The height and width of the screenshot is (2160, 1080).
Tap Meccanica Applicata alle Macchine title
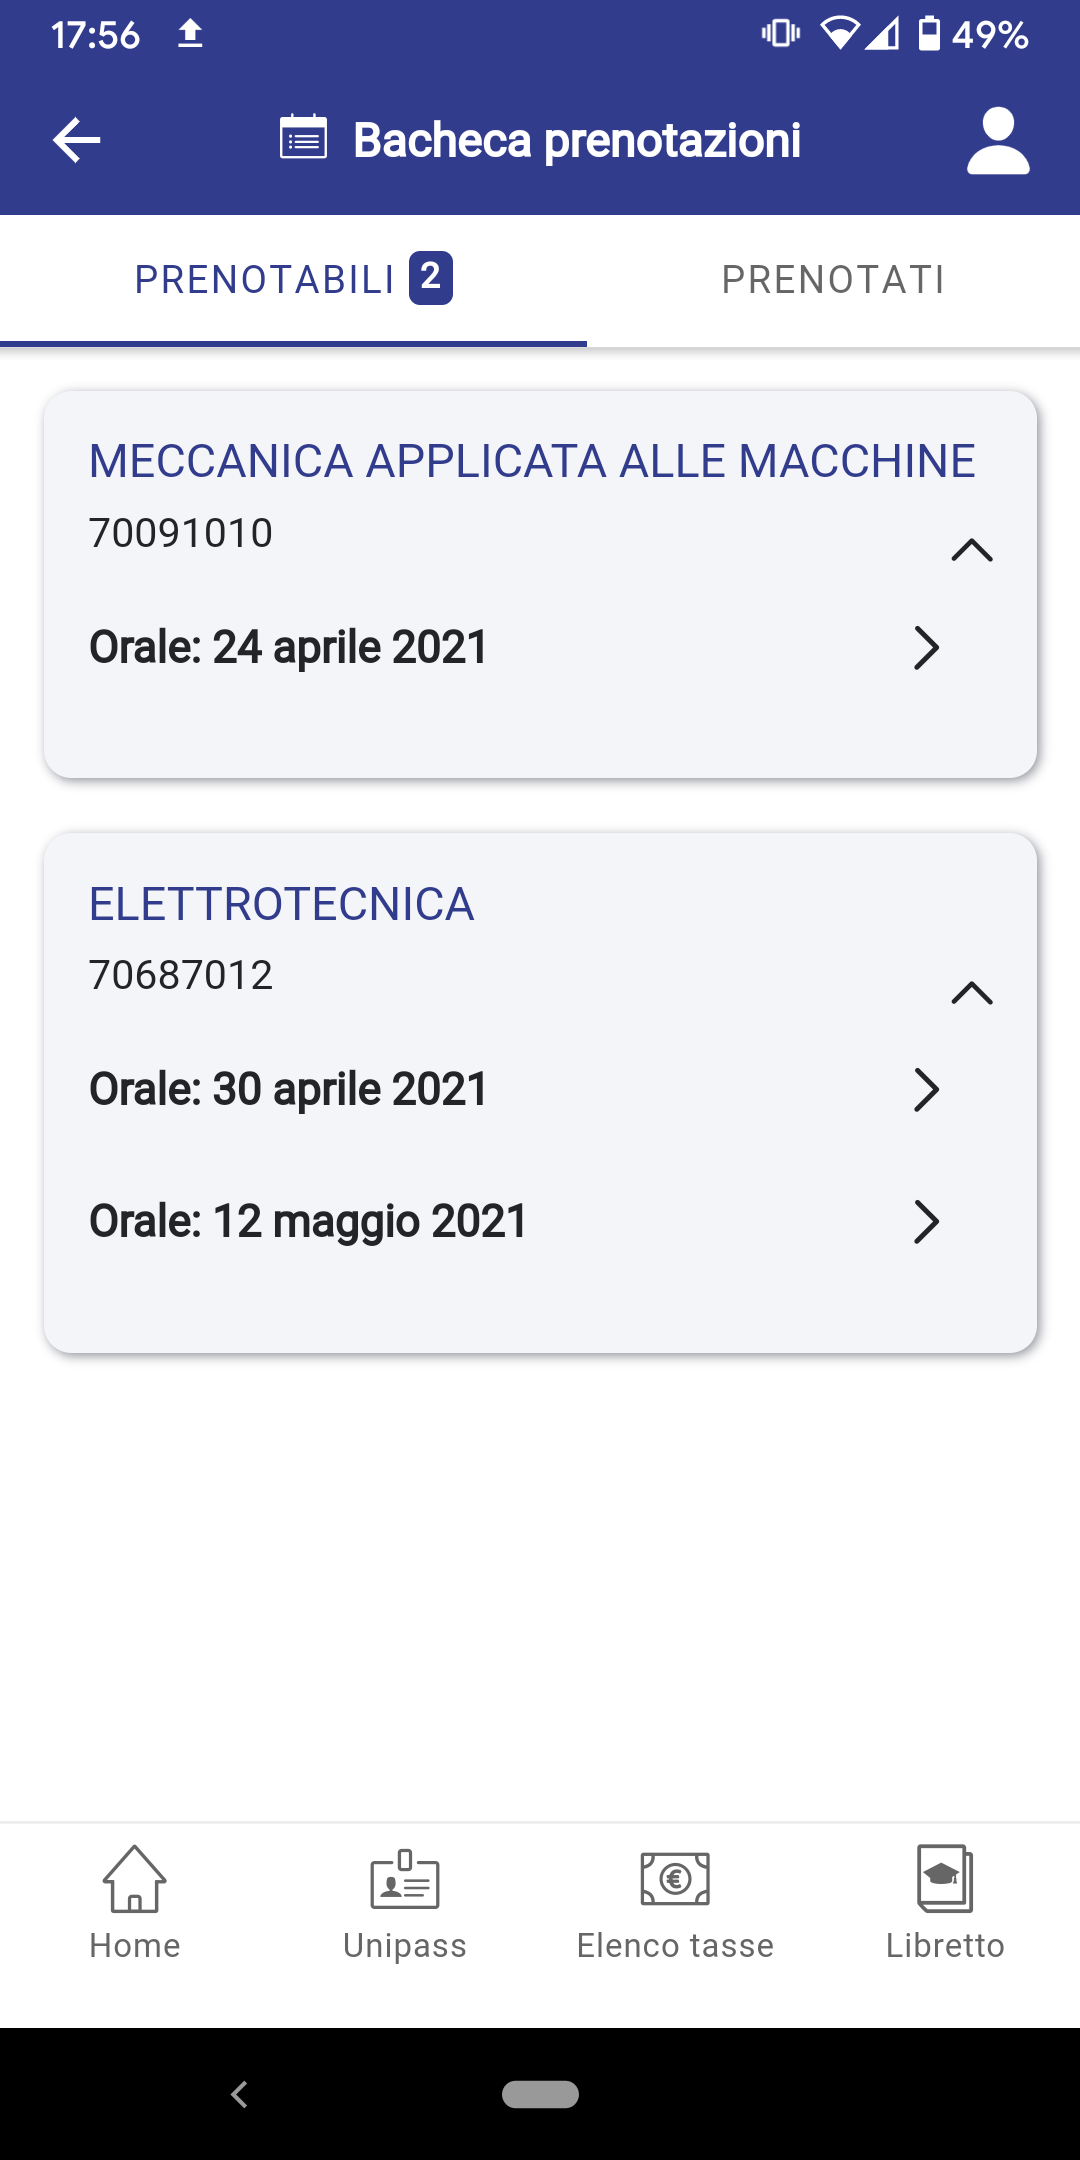pyautogui.click(x=532, y=461)
